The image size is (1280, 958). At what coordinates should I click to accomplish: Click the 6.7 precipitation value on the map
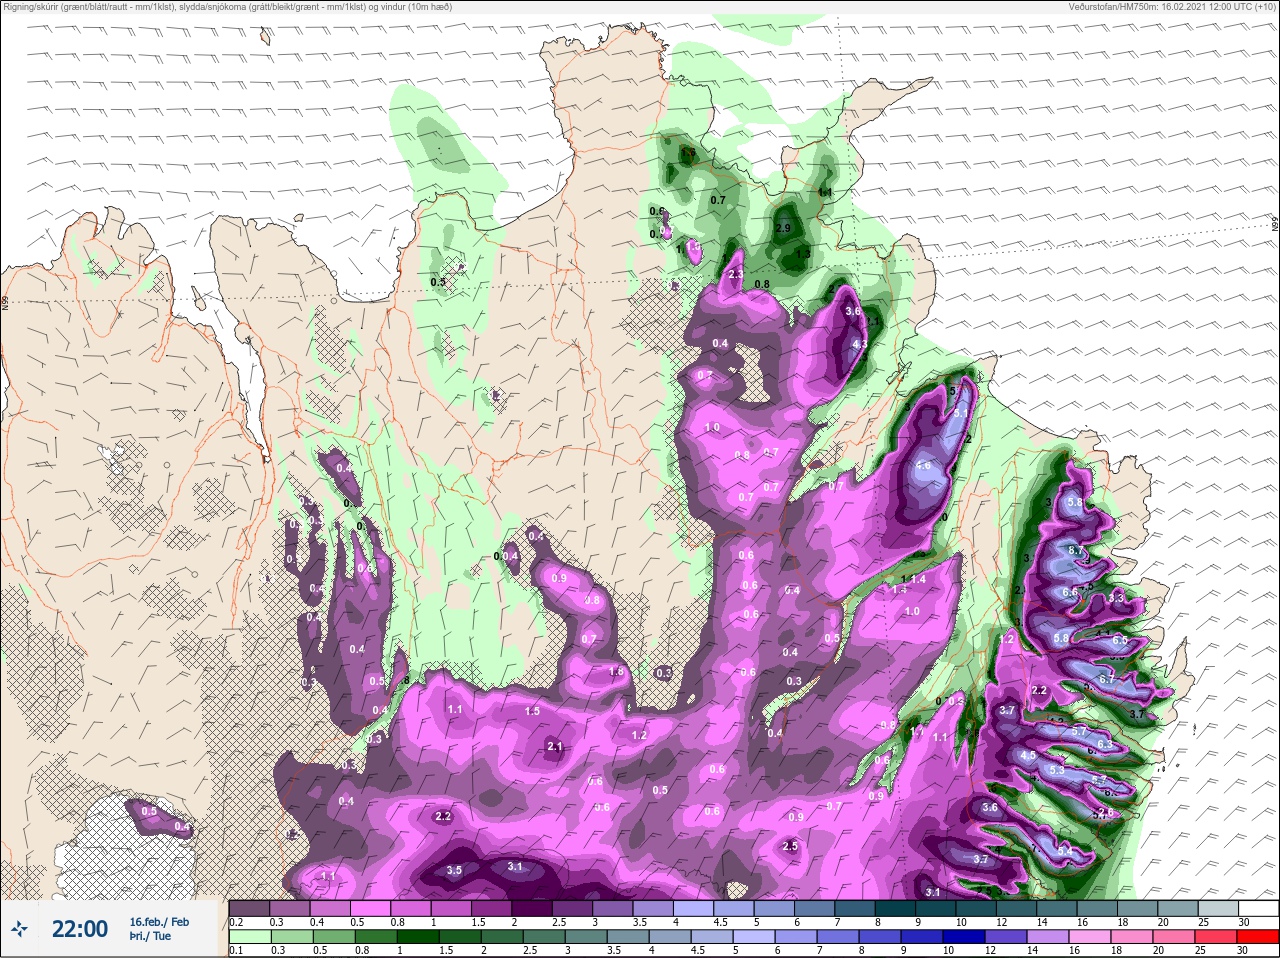pyautogui.click(x=1107, y=679)
